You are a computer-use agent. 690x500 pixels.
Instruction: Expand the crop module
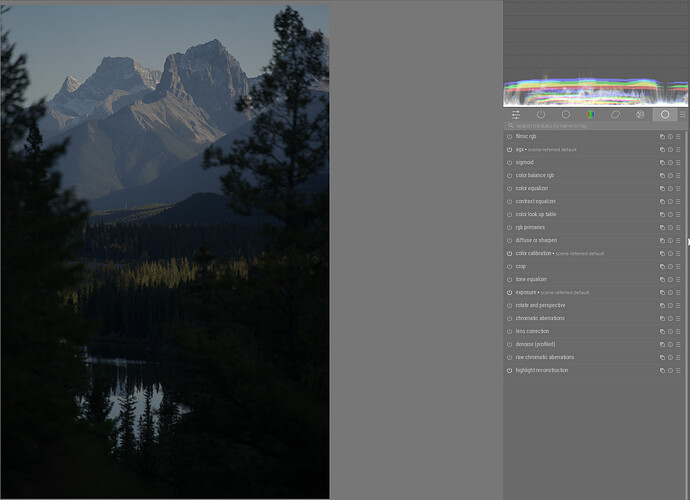521,267
